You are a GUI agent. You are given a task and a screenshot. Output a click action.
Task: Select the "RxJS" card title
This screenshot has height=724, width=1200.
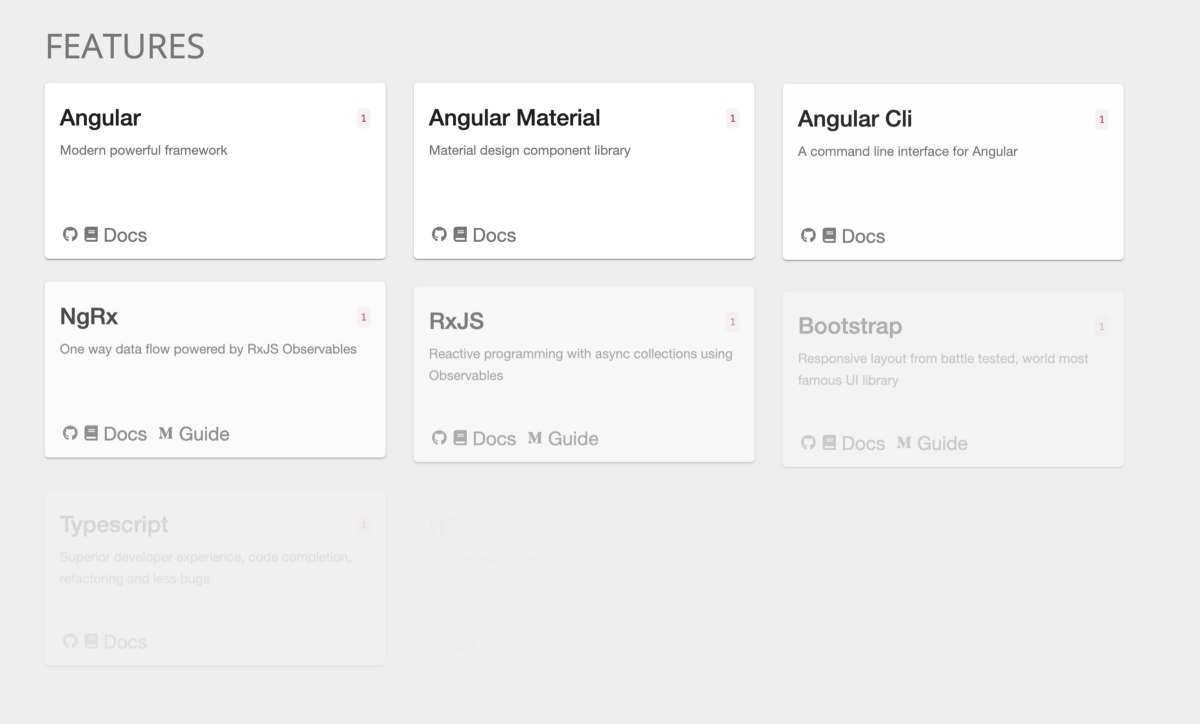coord(456,321)
